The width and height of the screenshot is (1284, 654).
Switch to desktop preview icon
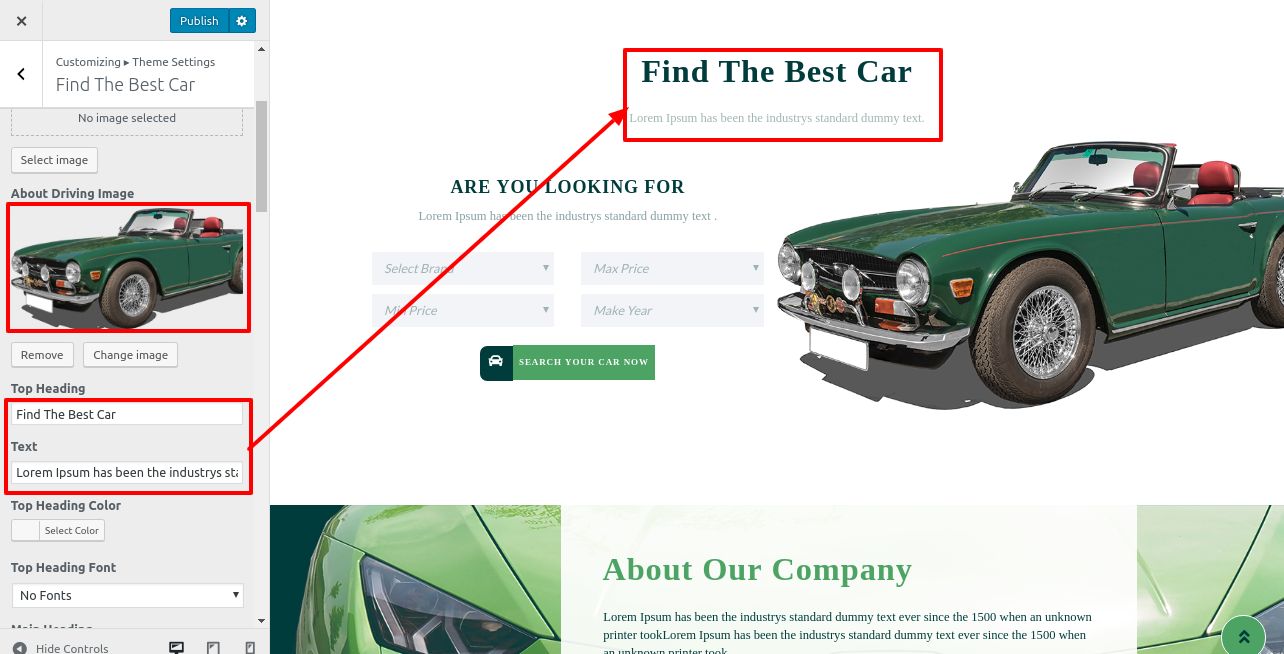coord(177,648)
